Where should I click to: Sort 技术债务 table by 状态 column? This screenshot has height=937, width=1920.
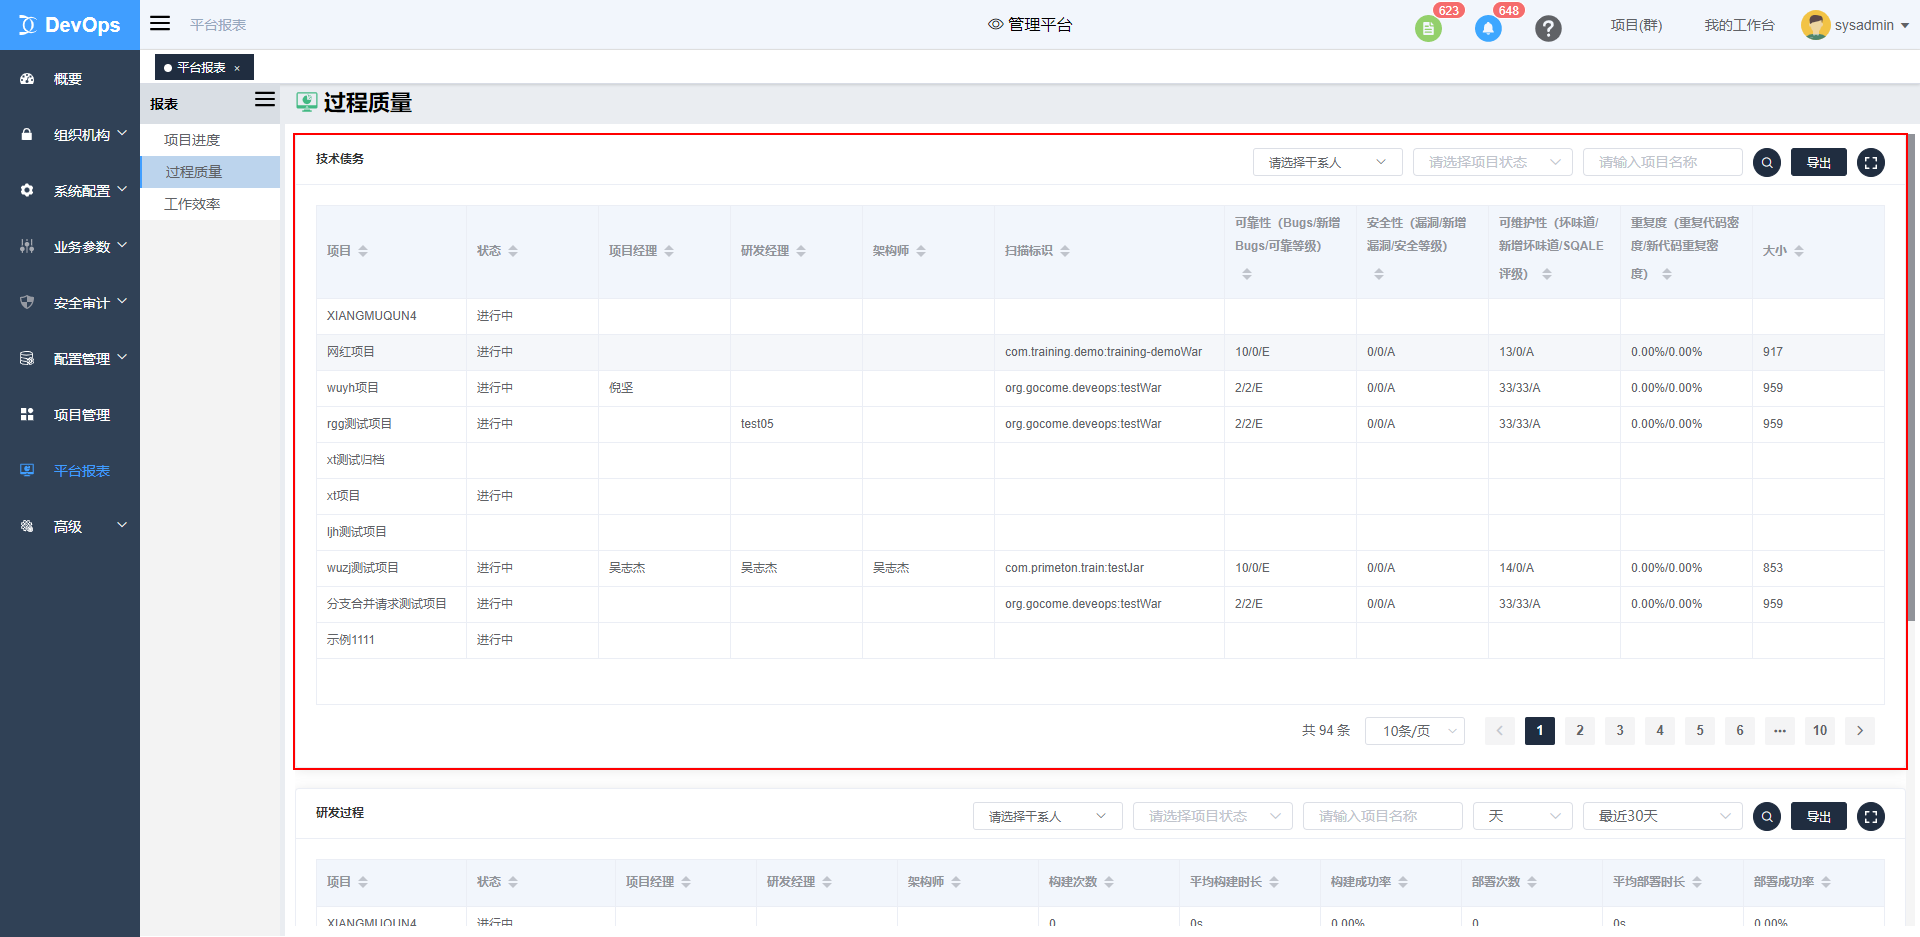click(513, 251)
